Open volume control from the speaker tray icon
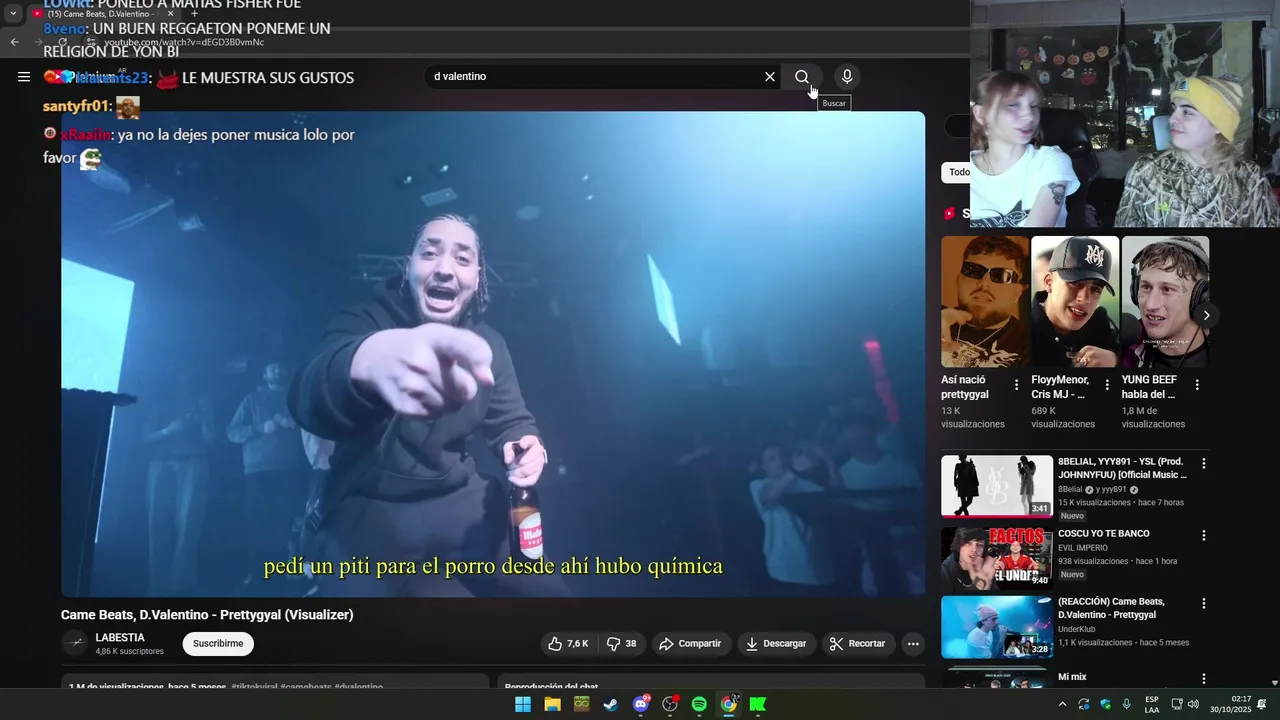 (x=1193, y=704)
